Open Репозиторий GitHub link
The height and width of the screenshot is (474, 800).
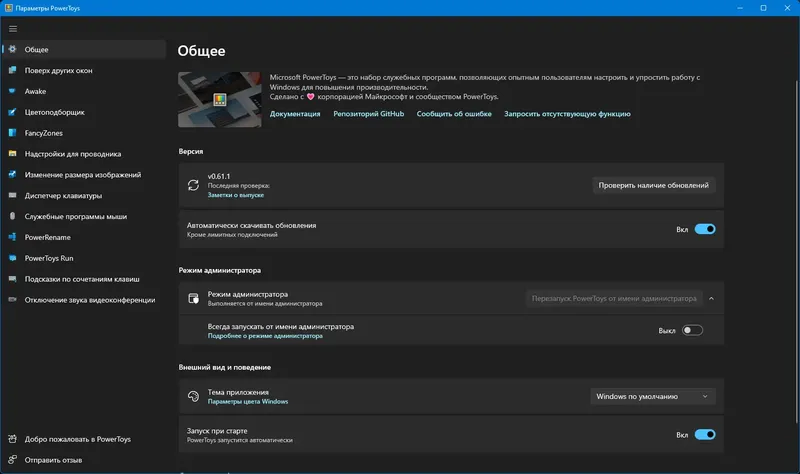click(368, 114)
